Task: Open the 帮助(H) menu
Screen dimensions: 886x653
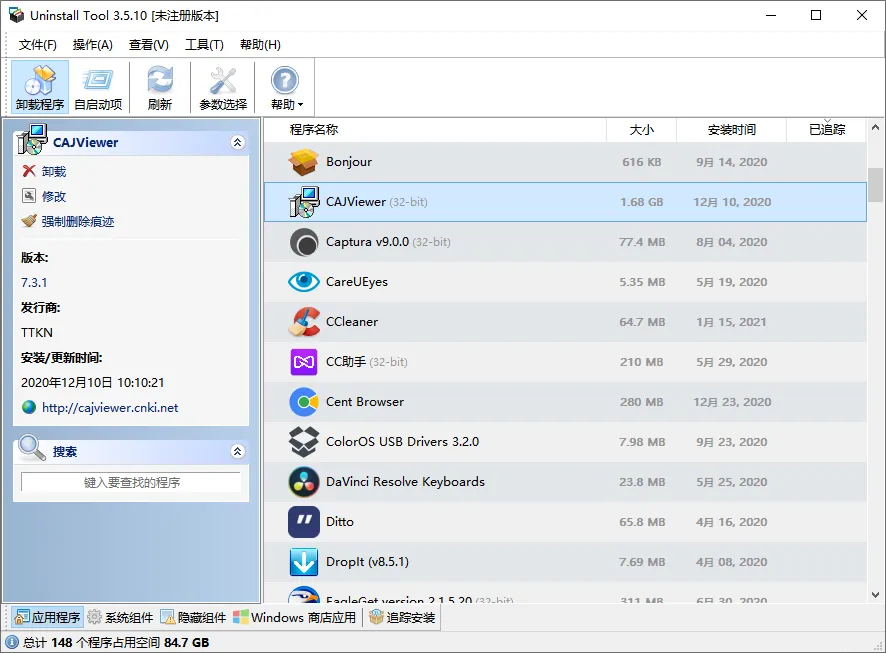Action: coord(260,45)
